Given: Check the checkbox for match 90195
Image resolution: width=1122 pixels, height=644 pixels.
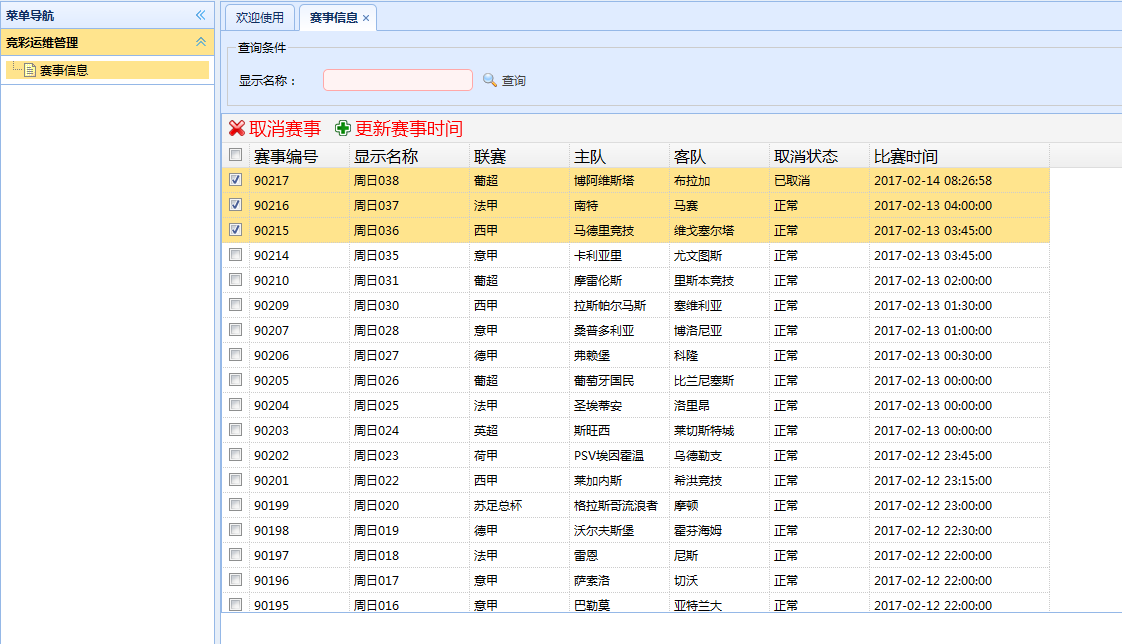Looking at the screenshot, I should click(x=236, y=604).
